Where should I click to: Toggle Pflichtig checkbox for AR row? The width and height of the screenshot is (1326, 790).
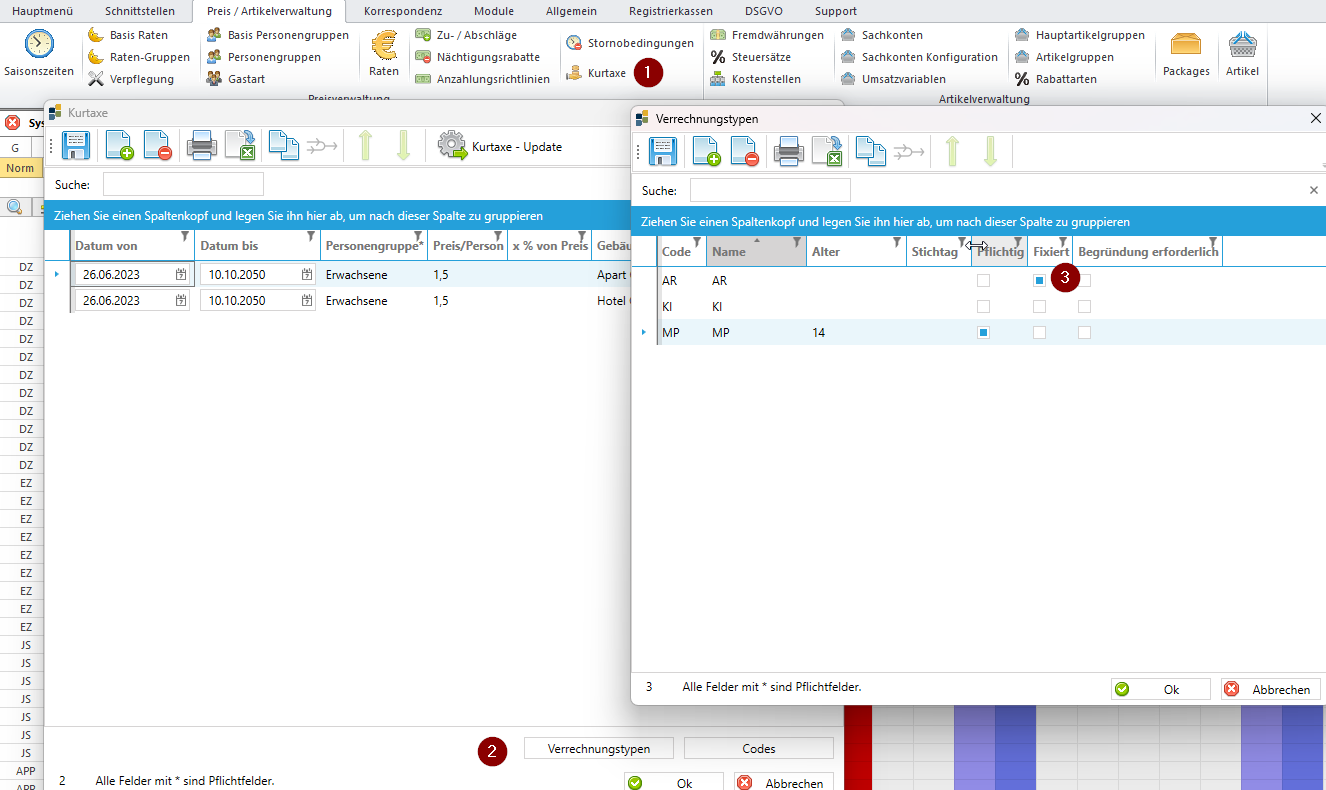coord(983,281)
